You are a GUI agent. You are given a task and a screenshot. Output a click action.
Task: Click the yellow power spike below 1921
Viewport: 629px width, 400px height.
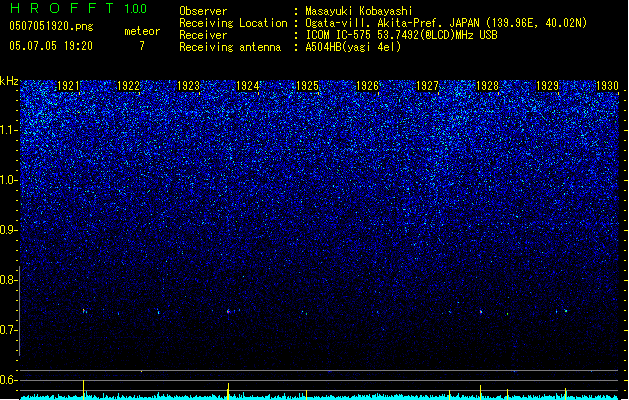click(83, 390)
